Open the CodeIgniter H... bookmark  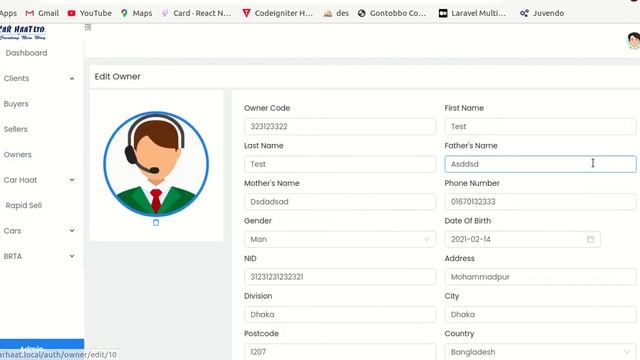[x=278, y=13]
